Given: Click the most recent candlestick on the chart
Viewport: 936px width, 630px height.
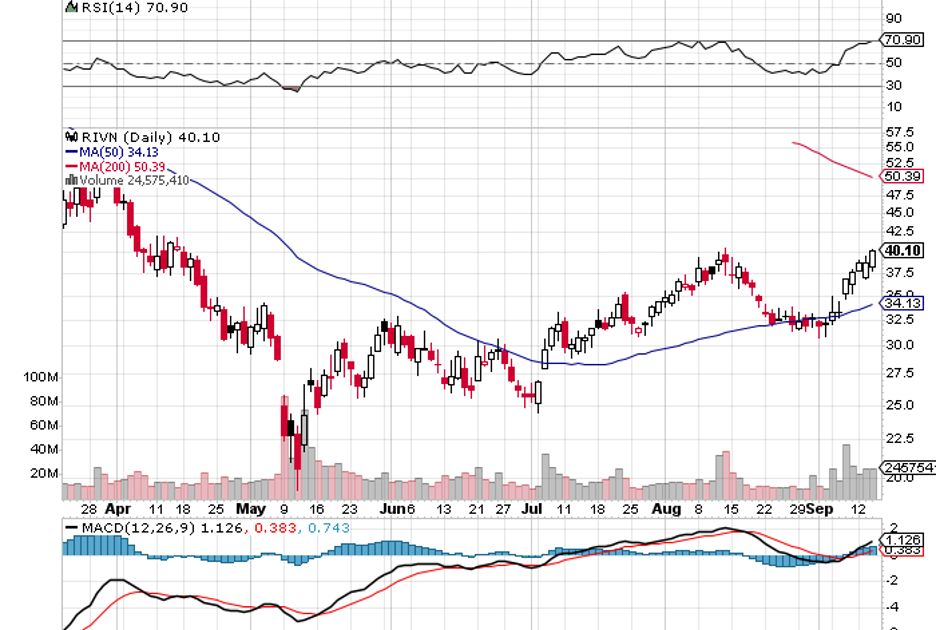Looking at the screenshot, I should point(872,259).
